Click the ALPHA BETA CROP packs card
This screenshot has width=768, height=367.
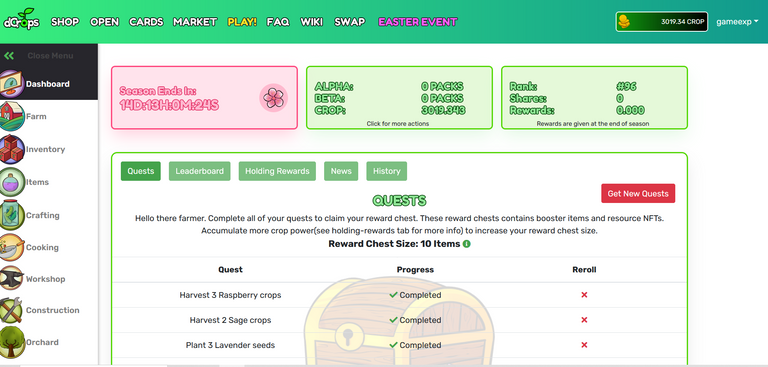click(x=399, y=98)
